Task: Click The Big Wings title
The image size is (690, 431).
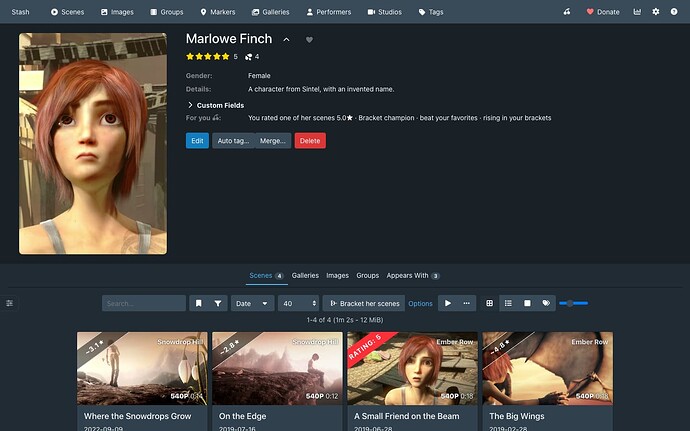Action: tap(517, 416)
